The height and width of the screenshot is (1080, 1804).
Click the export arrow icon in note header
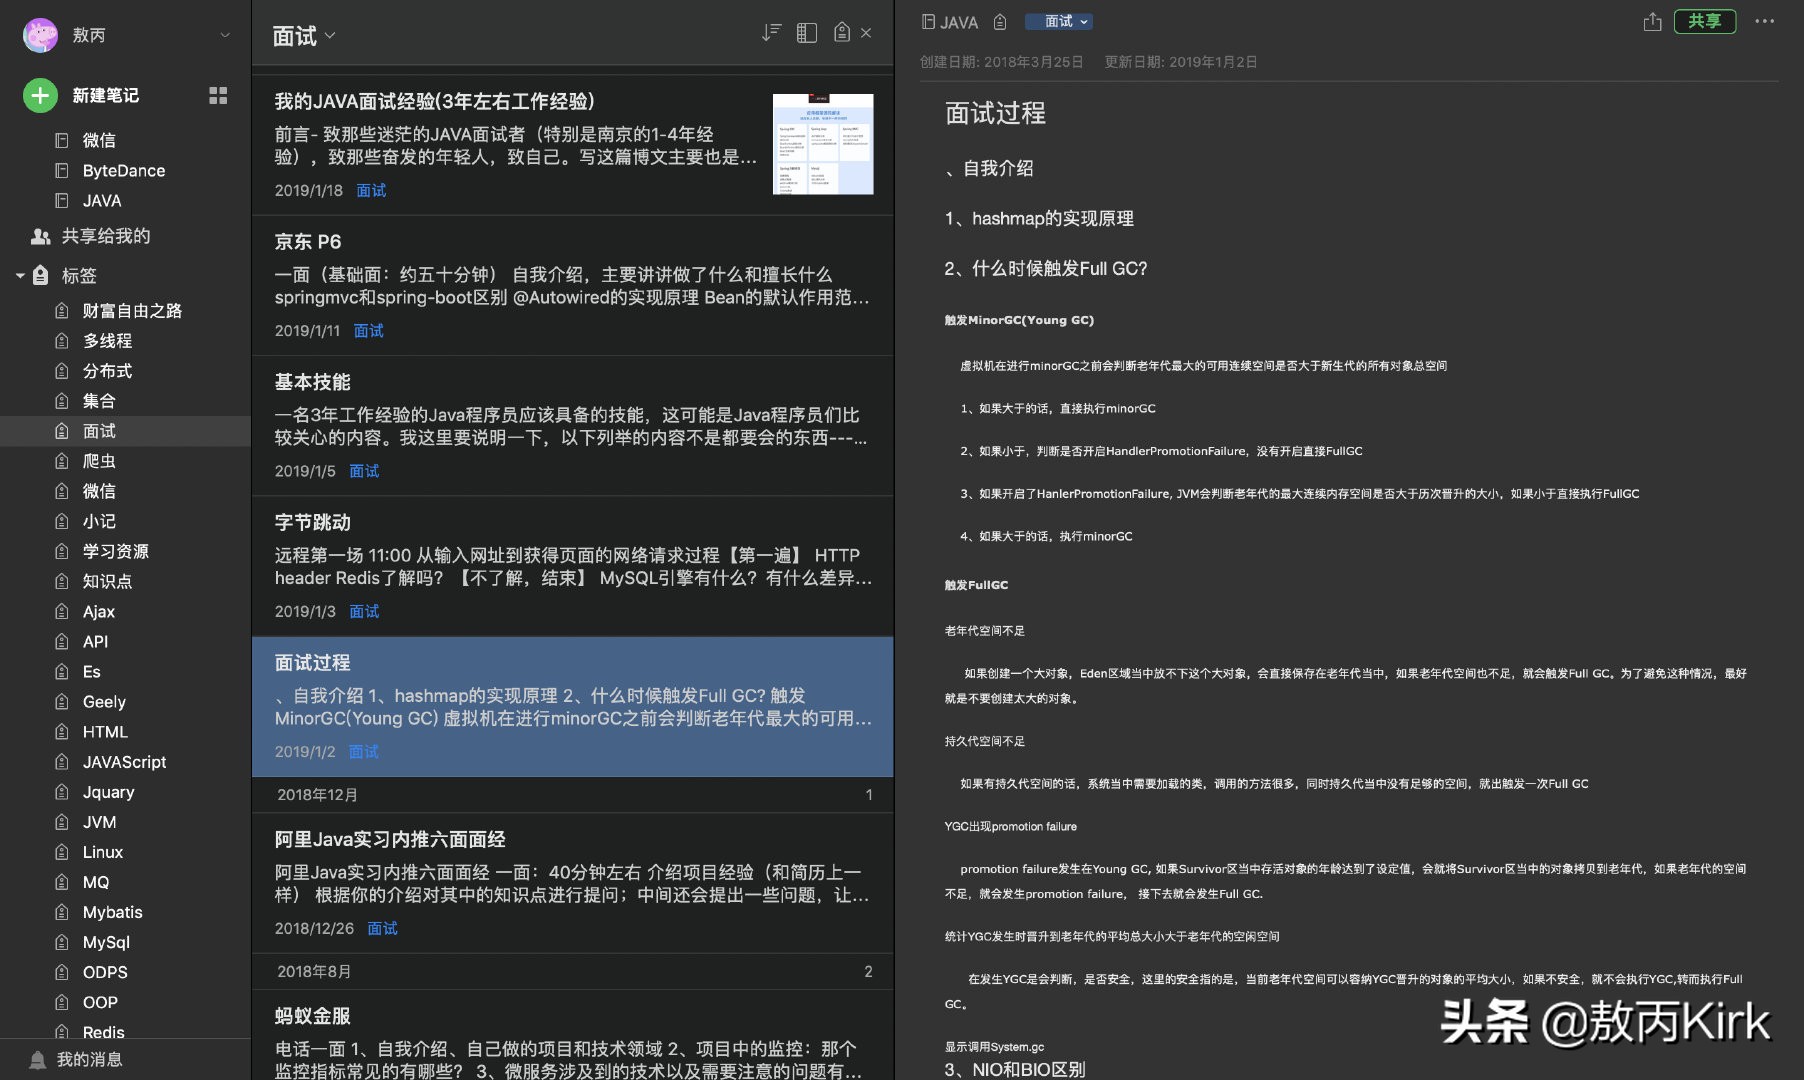(x=1652, y=21)
